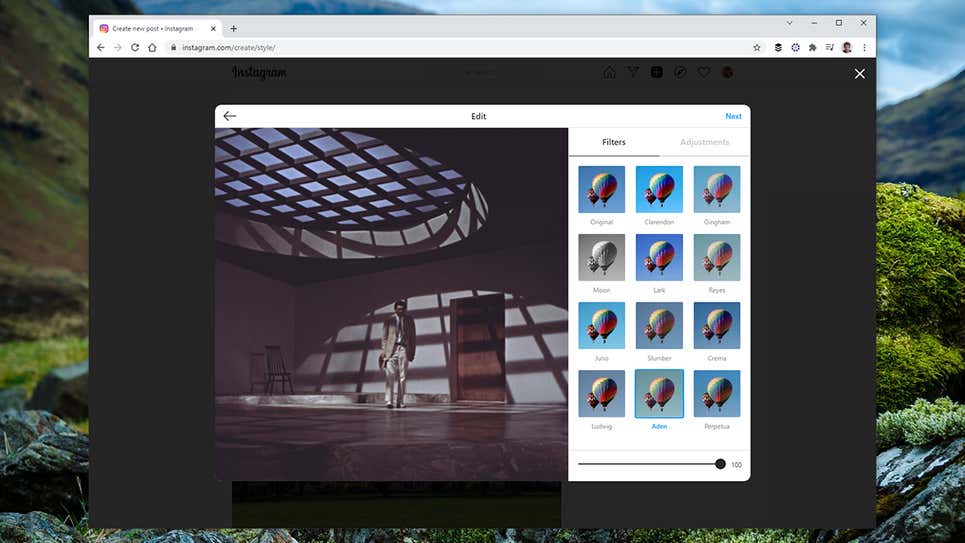965x543 pixels.
Task: Bookmark this page with the star icon
Action: pos(757,47)
